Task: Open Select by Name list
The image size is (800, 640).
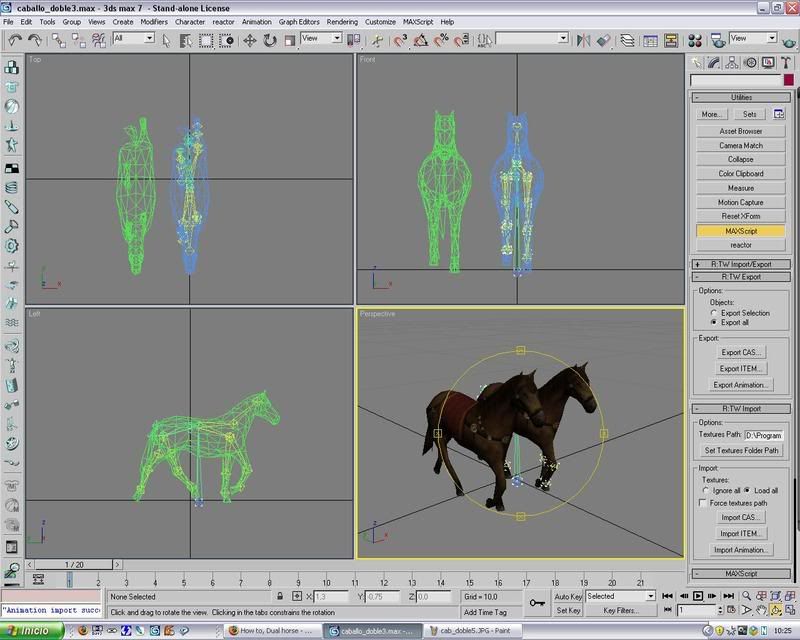Action: (185, 41)
